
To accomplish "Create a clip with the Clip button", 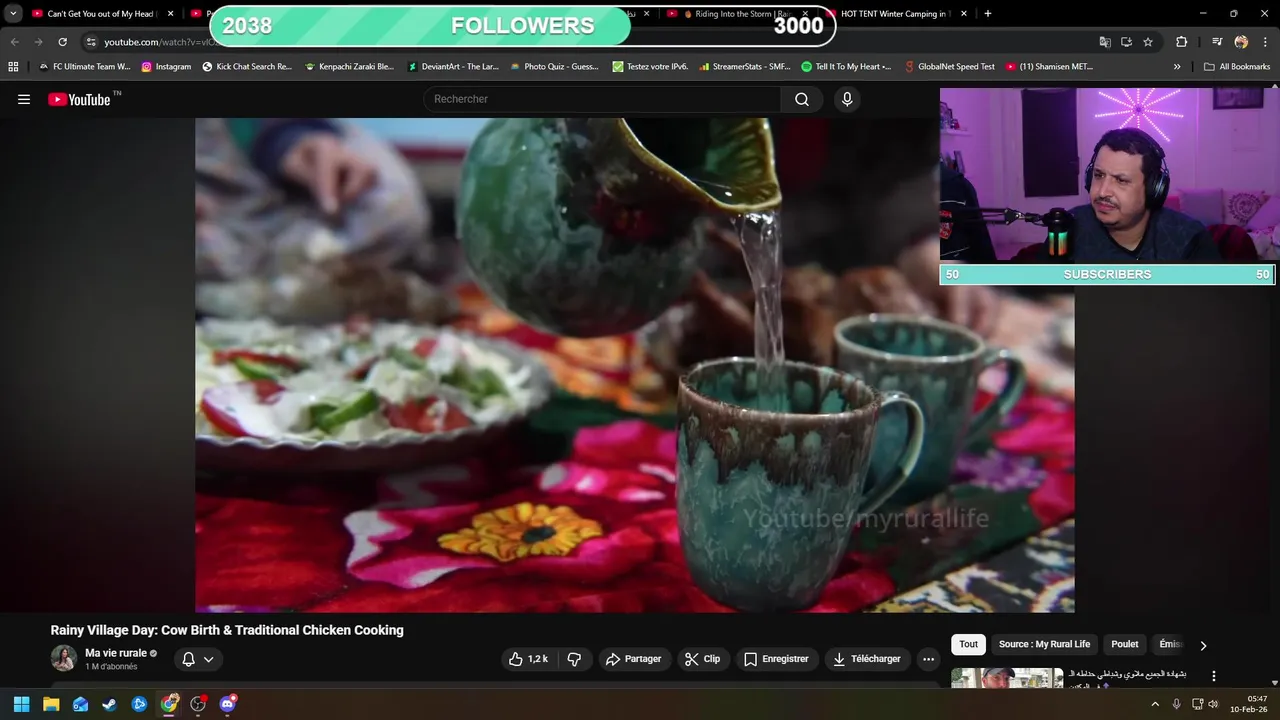I will pyautogui.click(x=702, y=659).
